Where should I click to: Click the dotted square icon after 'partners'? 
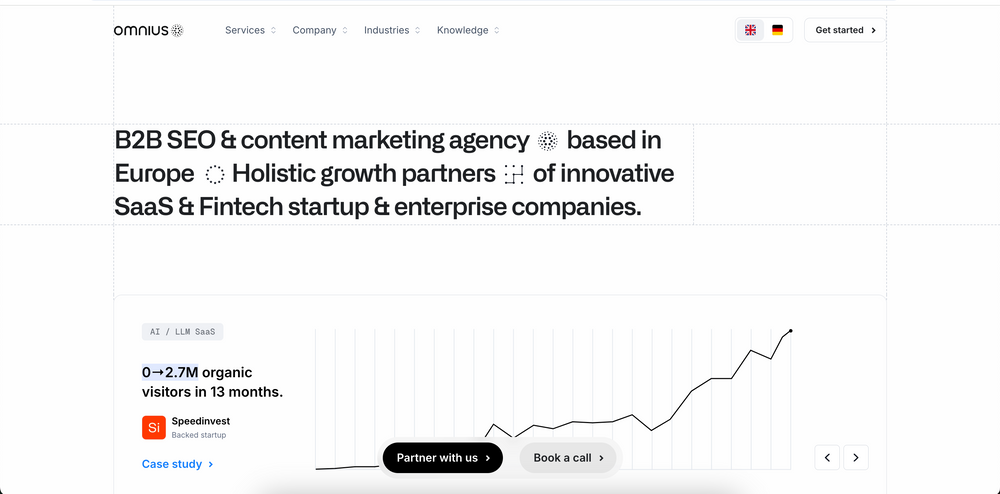[514, 175]
